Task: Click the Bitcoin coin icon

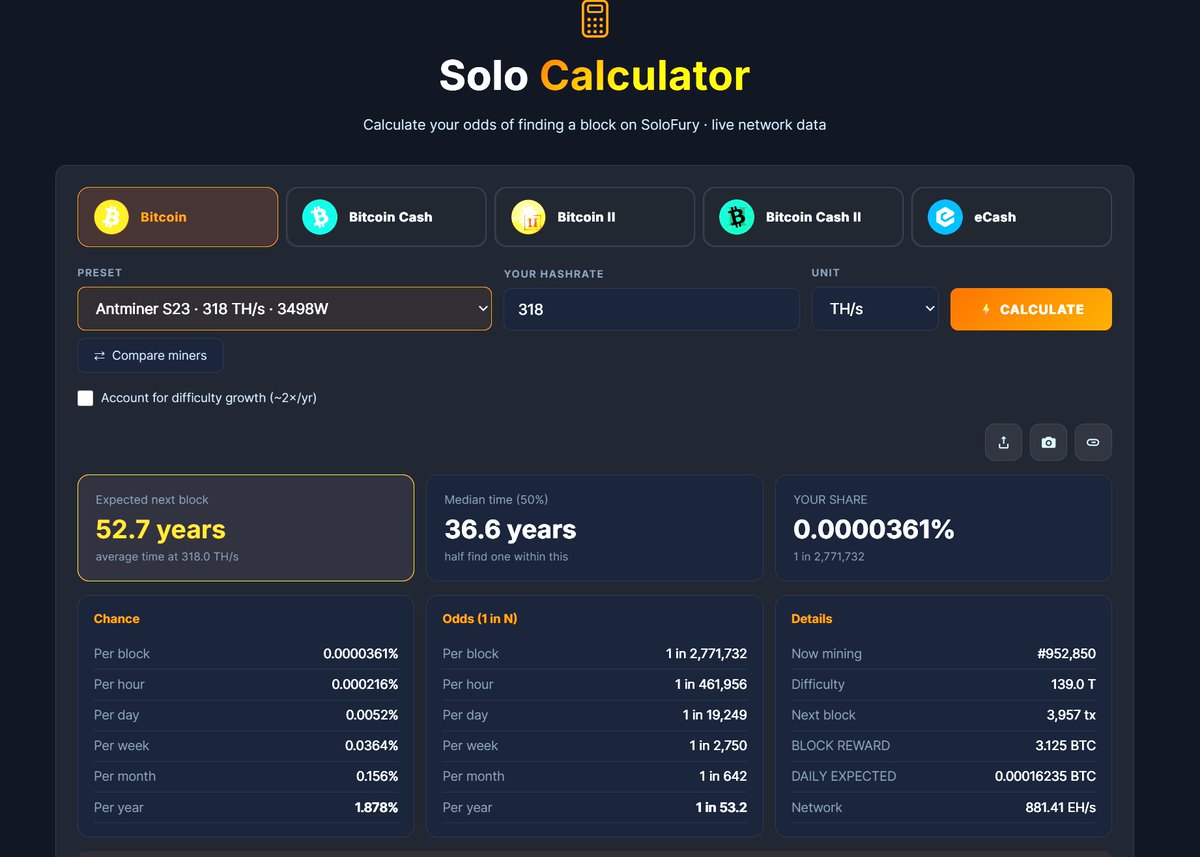Action: 112,217
